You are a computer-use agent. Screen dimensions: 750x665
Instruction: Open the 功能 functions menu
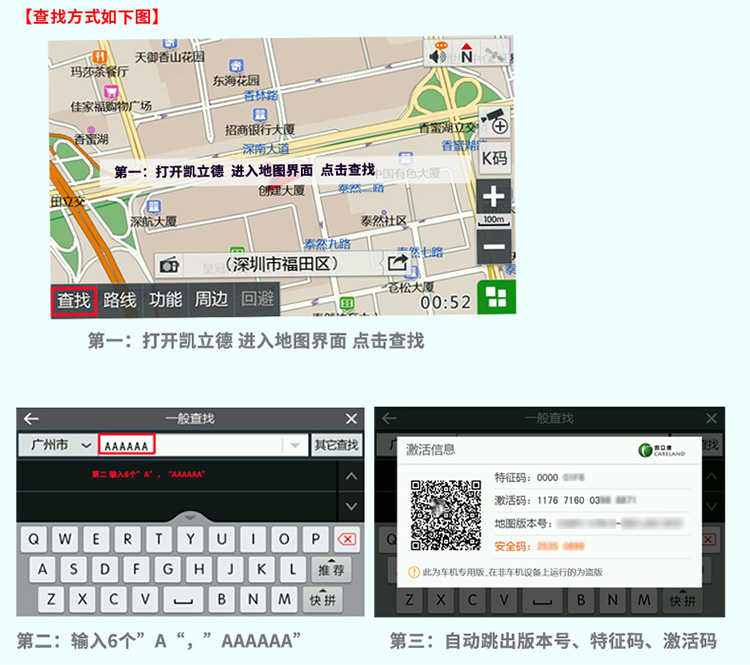pyautogui.click(x=165, y=300)
